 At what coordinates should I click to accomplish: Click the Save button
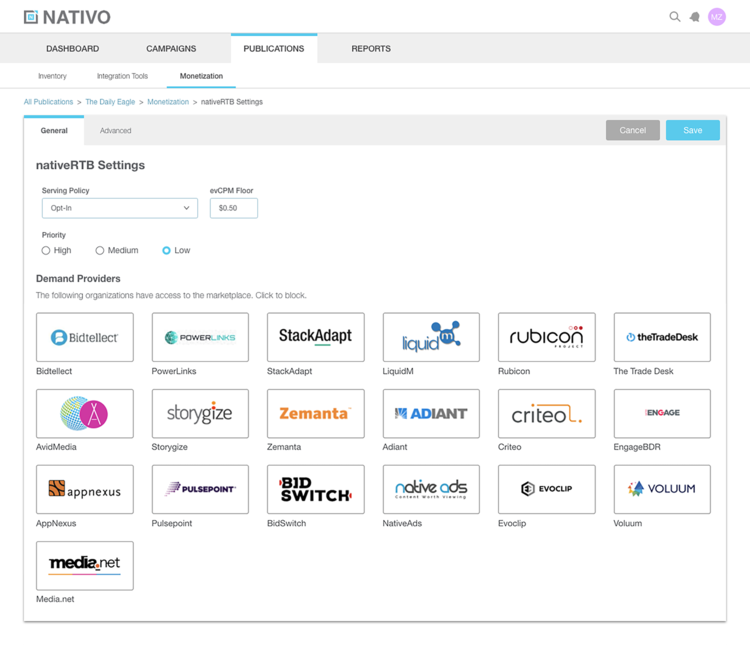coord(693,130)
